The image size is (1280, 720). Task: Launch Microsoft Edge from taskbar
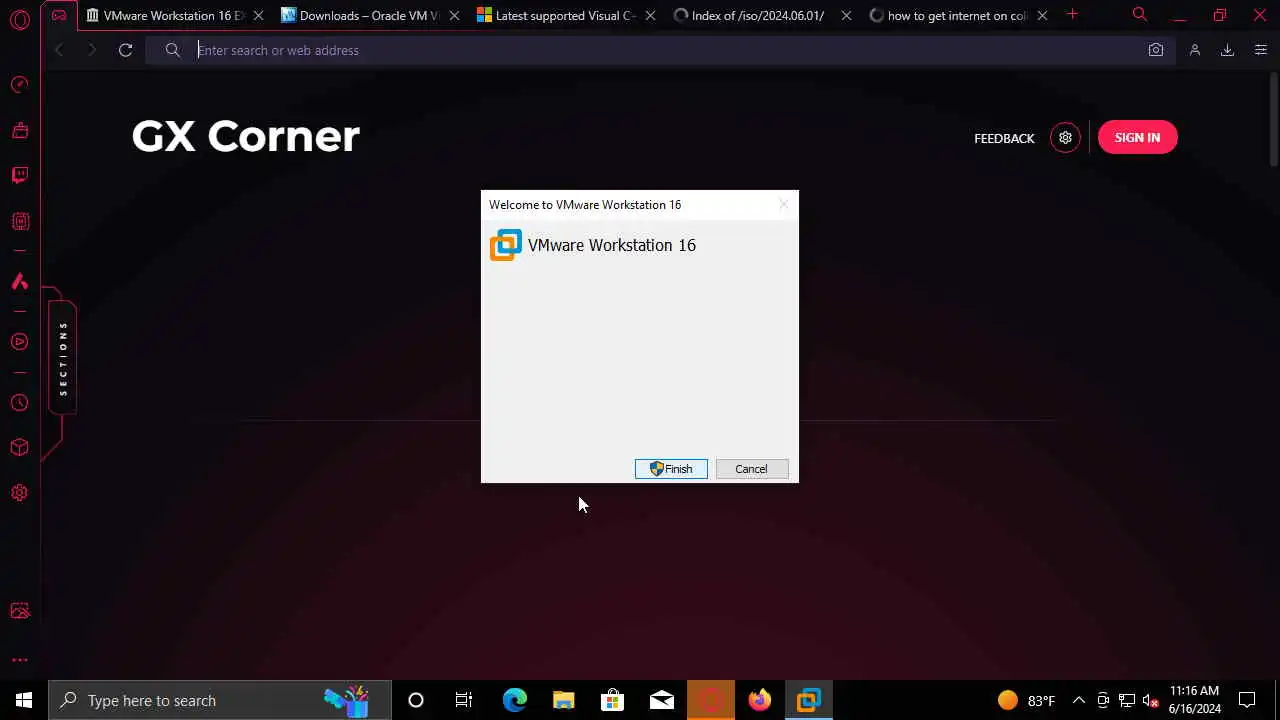(x=514, y=700)
